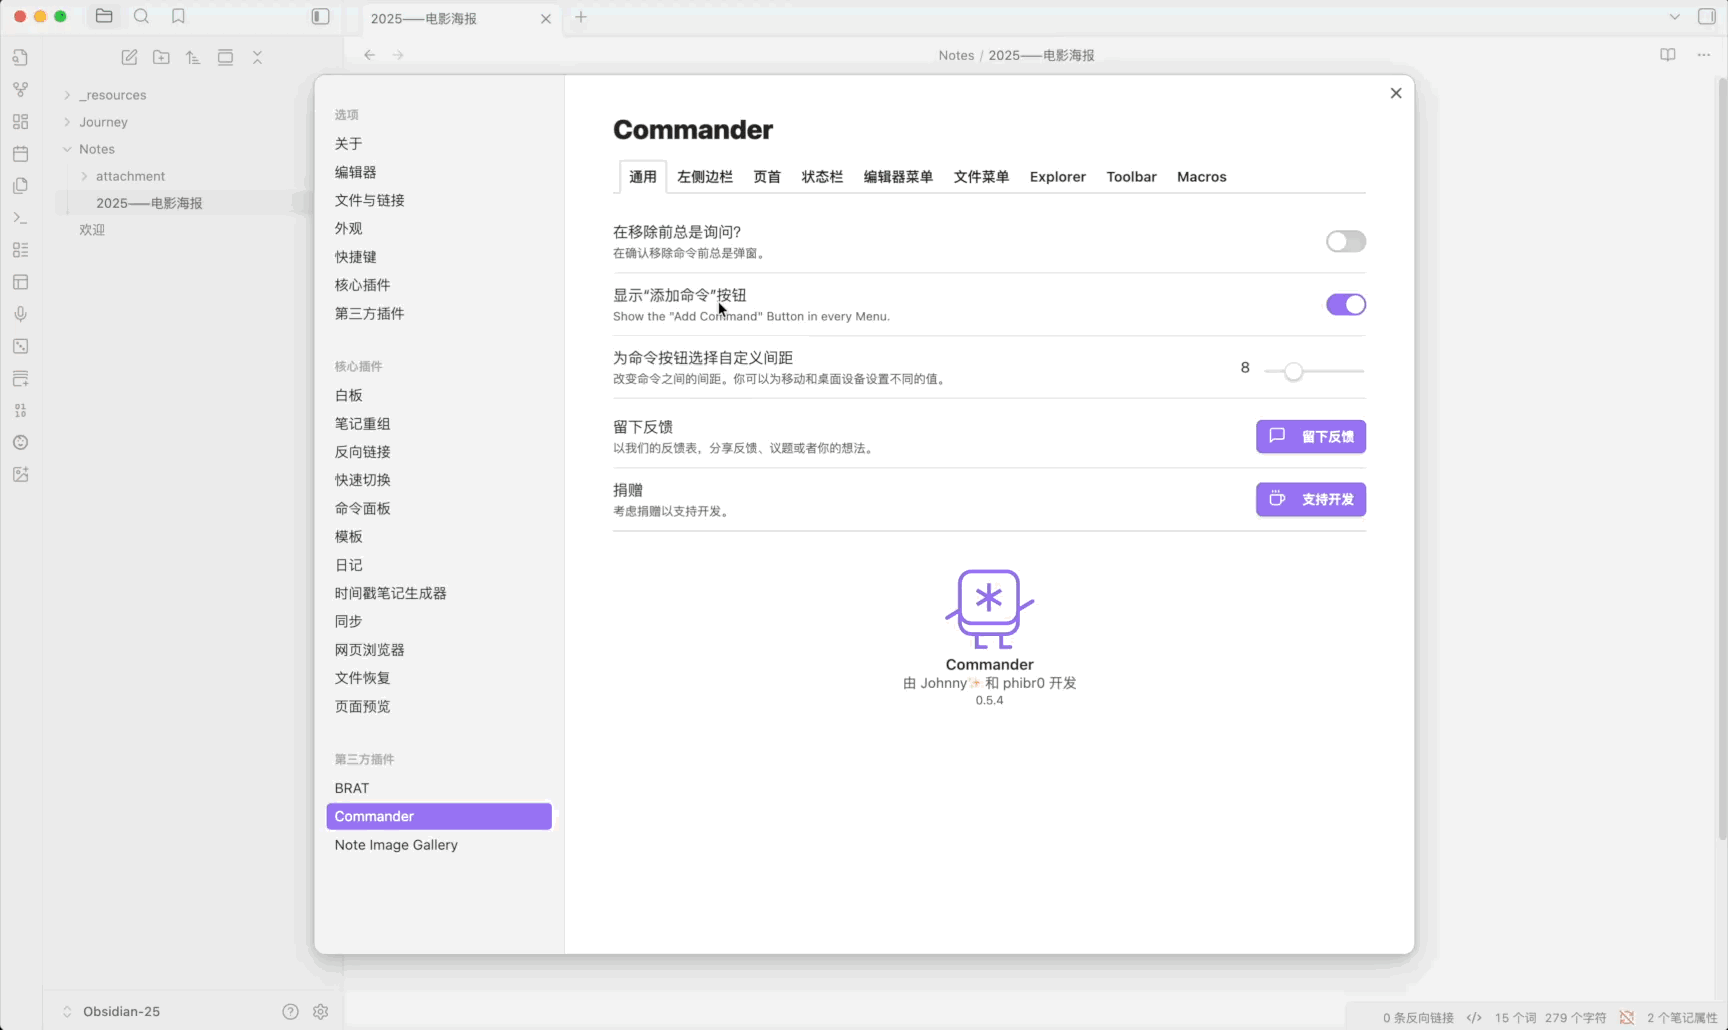Open the bookmarks icon in top bar
This screenshot has width=1728, height=1030.
178,16
